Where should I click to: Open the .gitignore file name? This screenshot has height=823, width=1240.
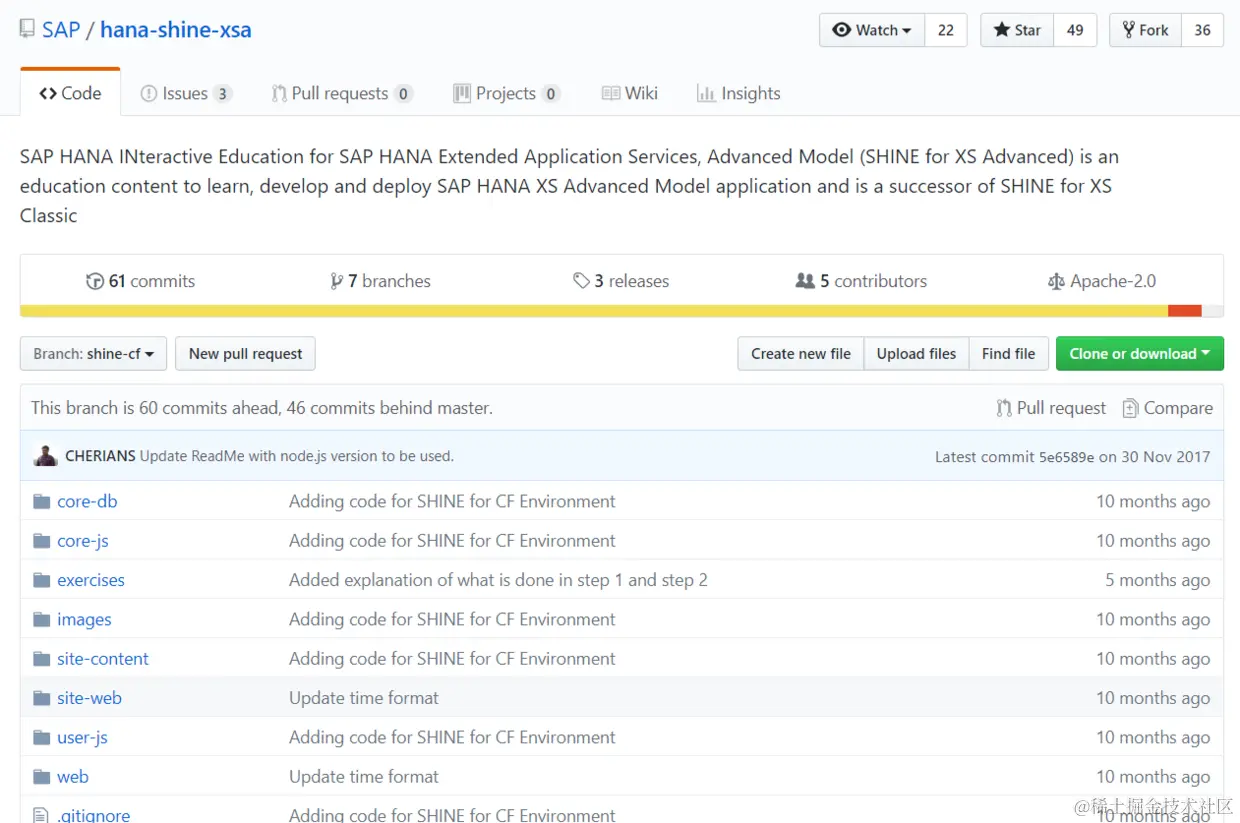tap(93, 815)
